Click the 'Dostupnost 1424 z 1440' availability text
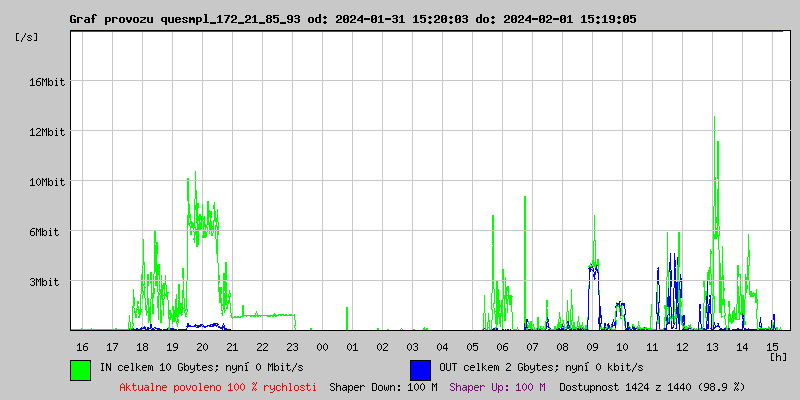The image size is (800, 400). [652, 387]
